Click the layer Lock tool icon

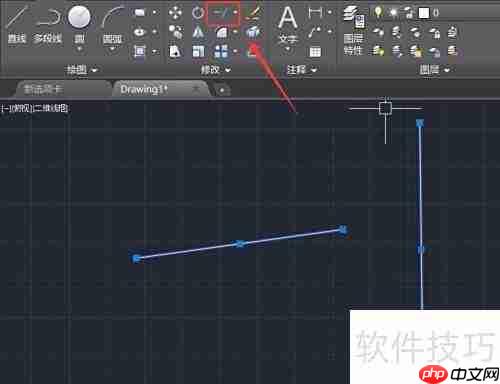coord(434,32)
